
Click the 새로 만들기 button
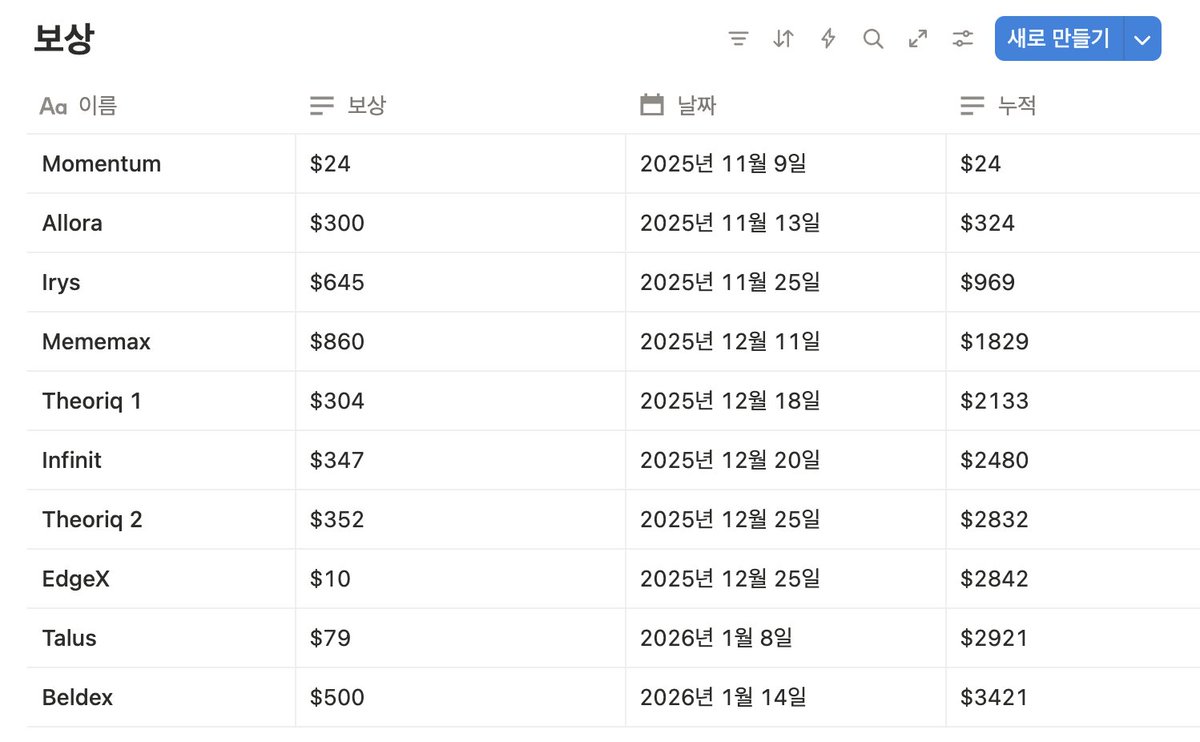[x=1060, y=38]
